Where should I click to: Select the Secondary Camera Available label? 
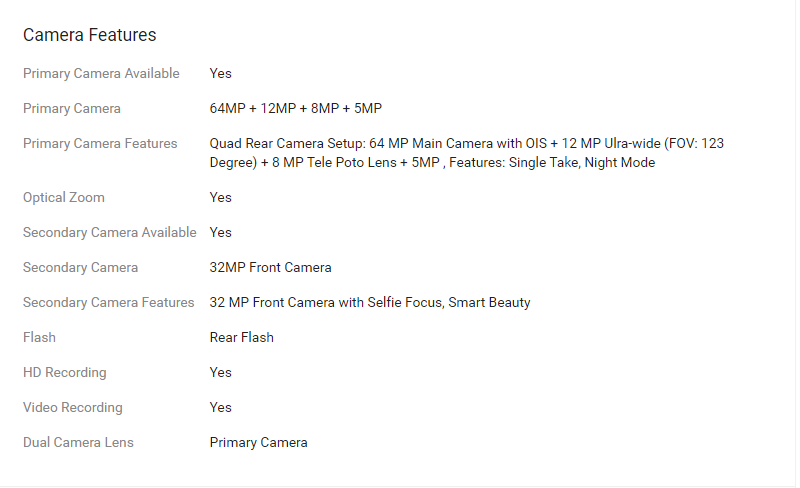(x=110, y=232)
